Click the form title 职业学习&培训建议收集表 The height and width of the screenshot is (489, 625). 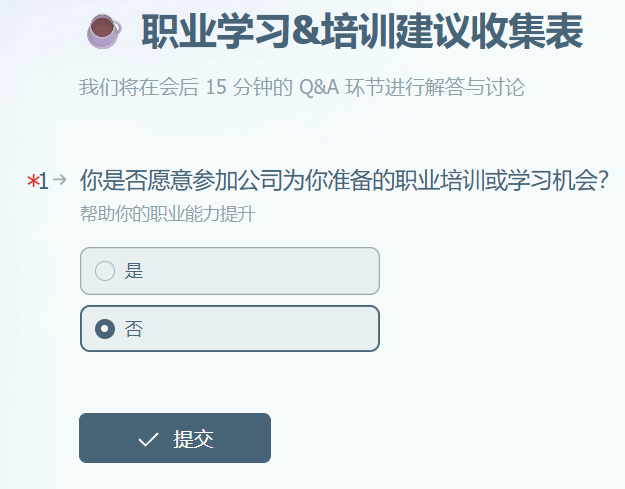click(362, 31)
